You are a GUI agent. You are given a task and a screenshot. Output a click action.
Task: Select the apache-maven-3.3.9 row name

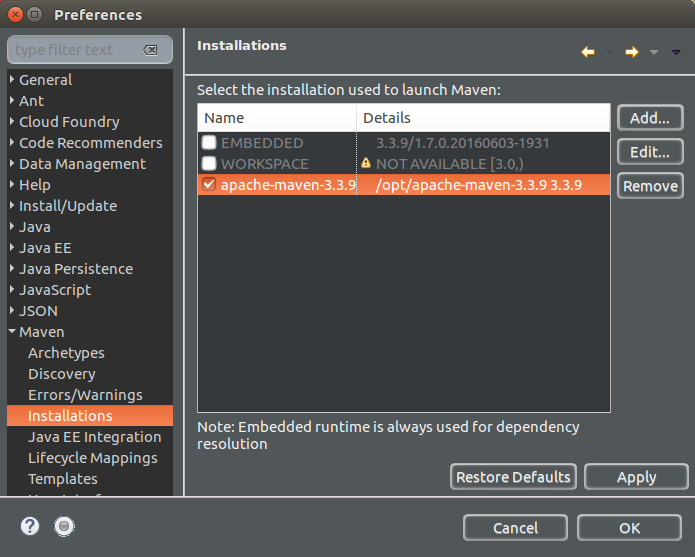click(288, 184)
